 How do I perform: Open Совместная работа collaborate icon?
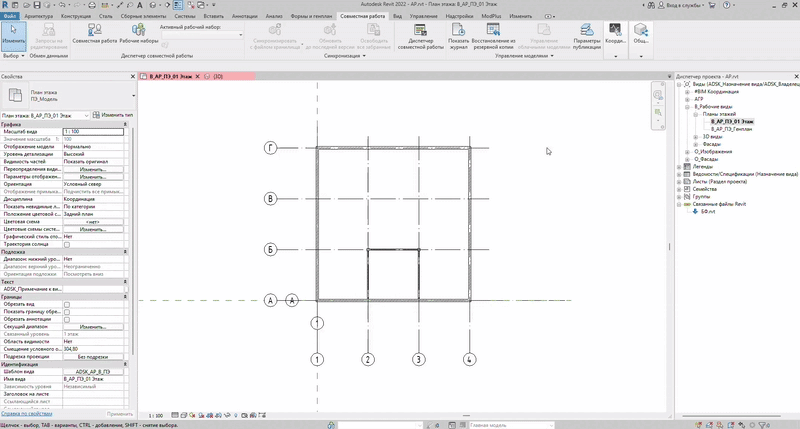(94, 34)
